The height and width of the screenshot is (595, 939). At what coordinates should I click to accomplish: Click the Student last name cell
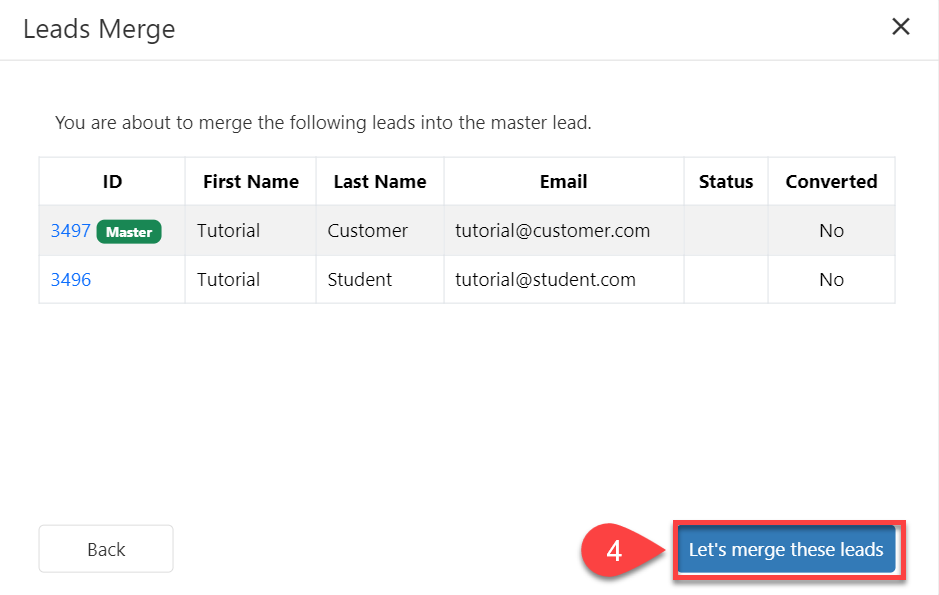360,280
